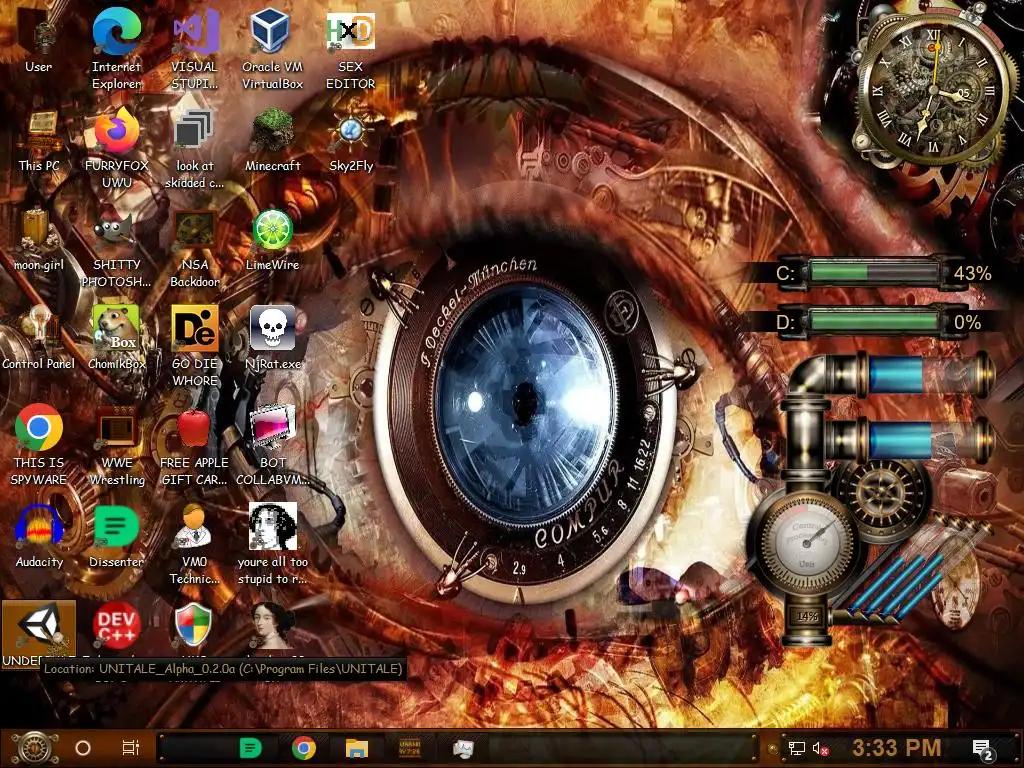This screenshot has height=768, width=1024.
Task: Open the Control Panel desktop icon
Action: pyautogui.click(x=39, y=338)
